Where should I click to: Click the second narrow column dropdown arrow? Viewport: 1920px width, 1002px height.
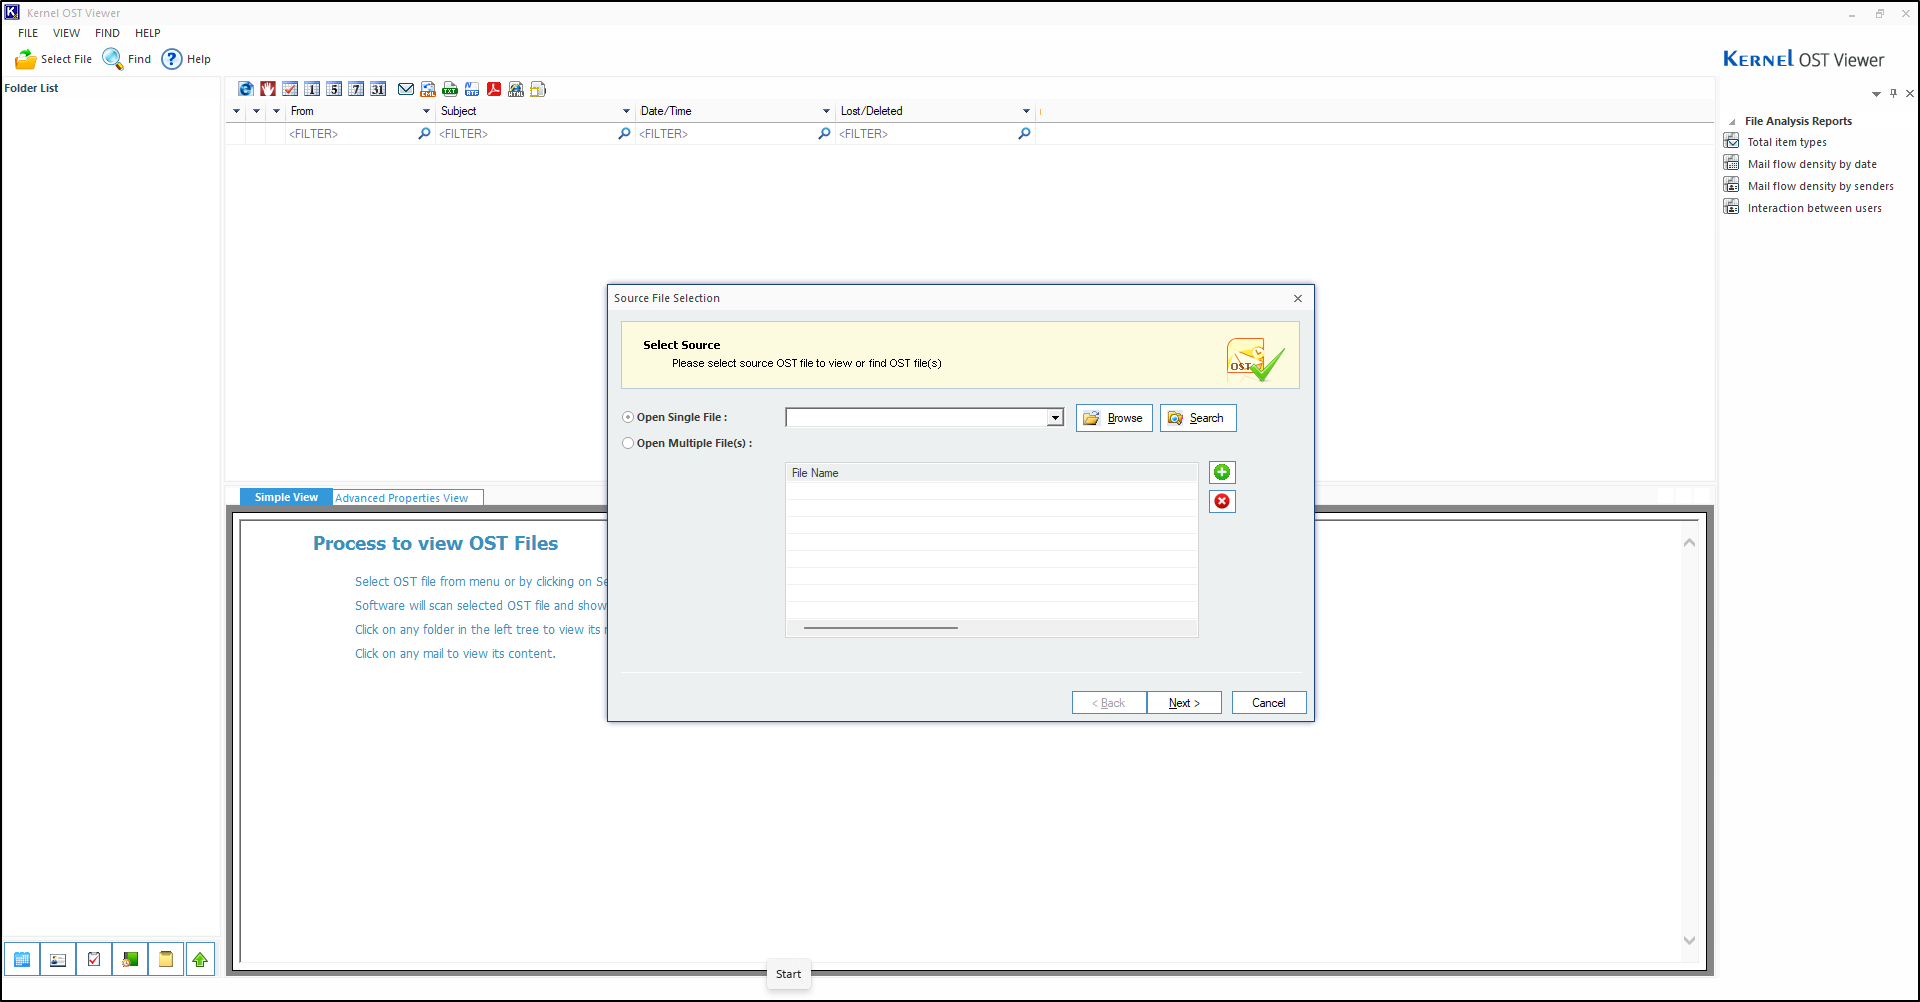(256, 111)
